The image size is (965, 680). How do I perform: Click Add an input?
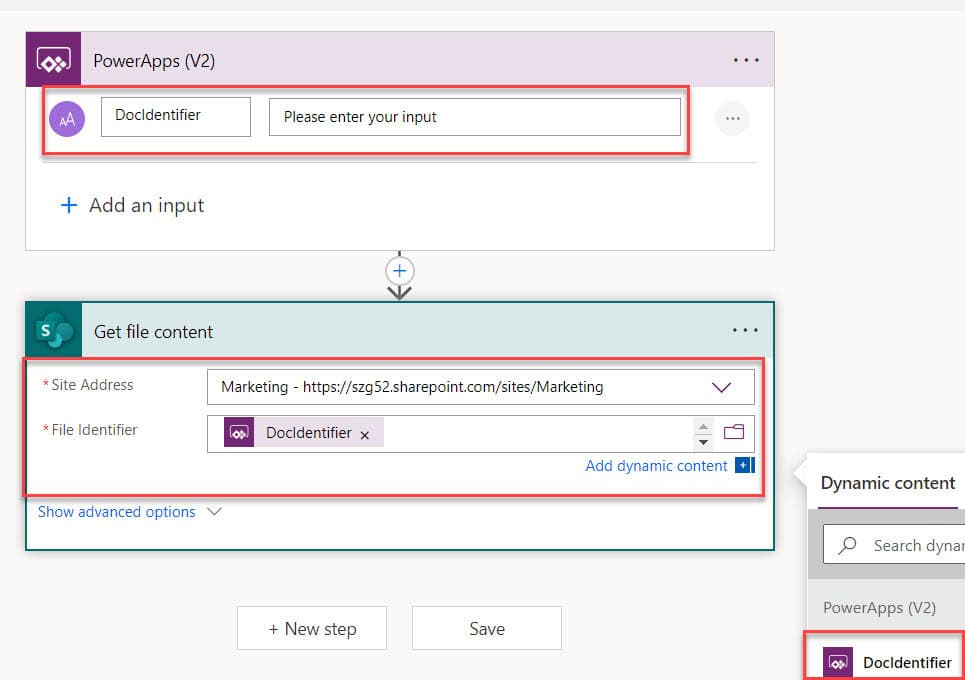click(132, 205)
